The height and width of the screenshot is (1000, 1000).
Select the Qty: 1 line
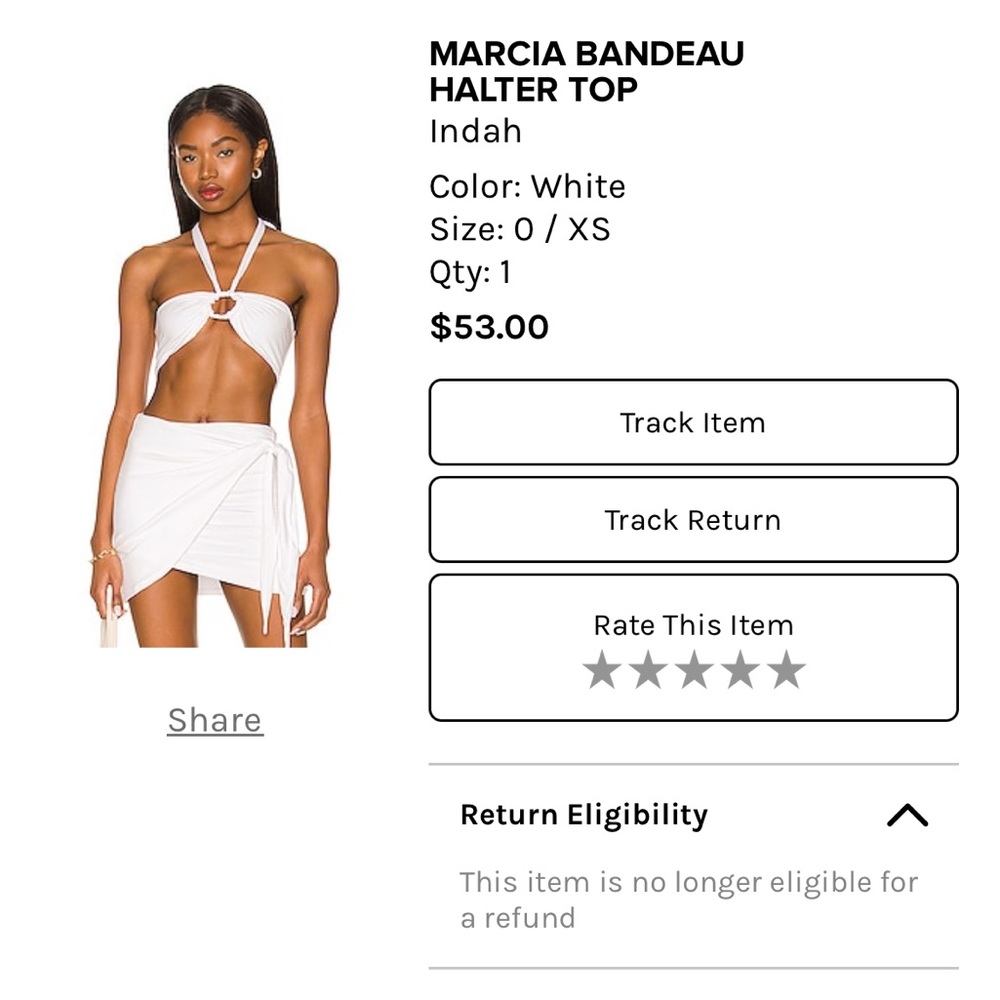tap(470, 271)
